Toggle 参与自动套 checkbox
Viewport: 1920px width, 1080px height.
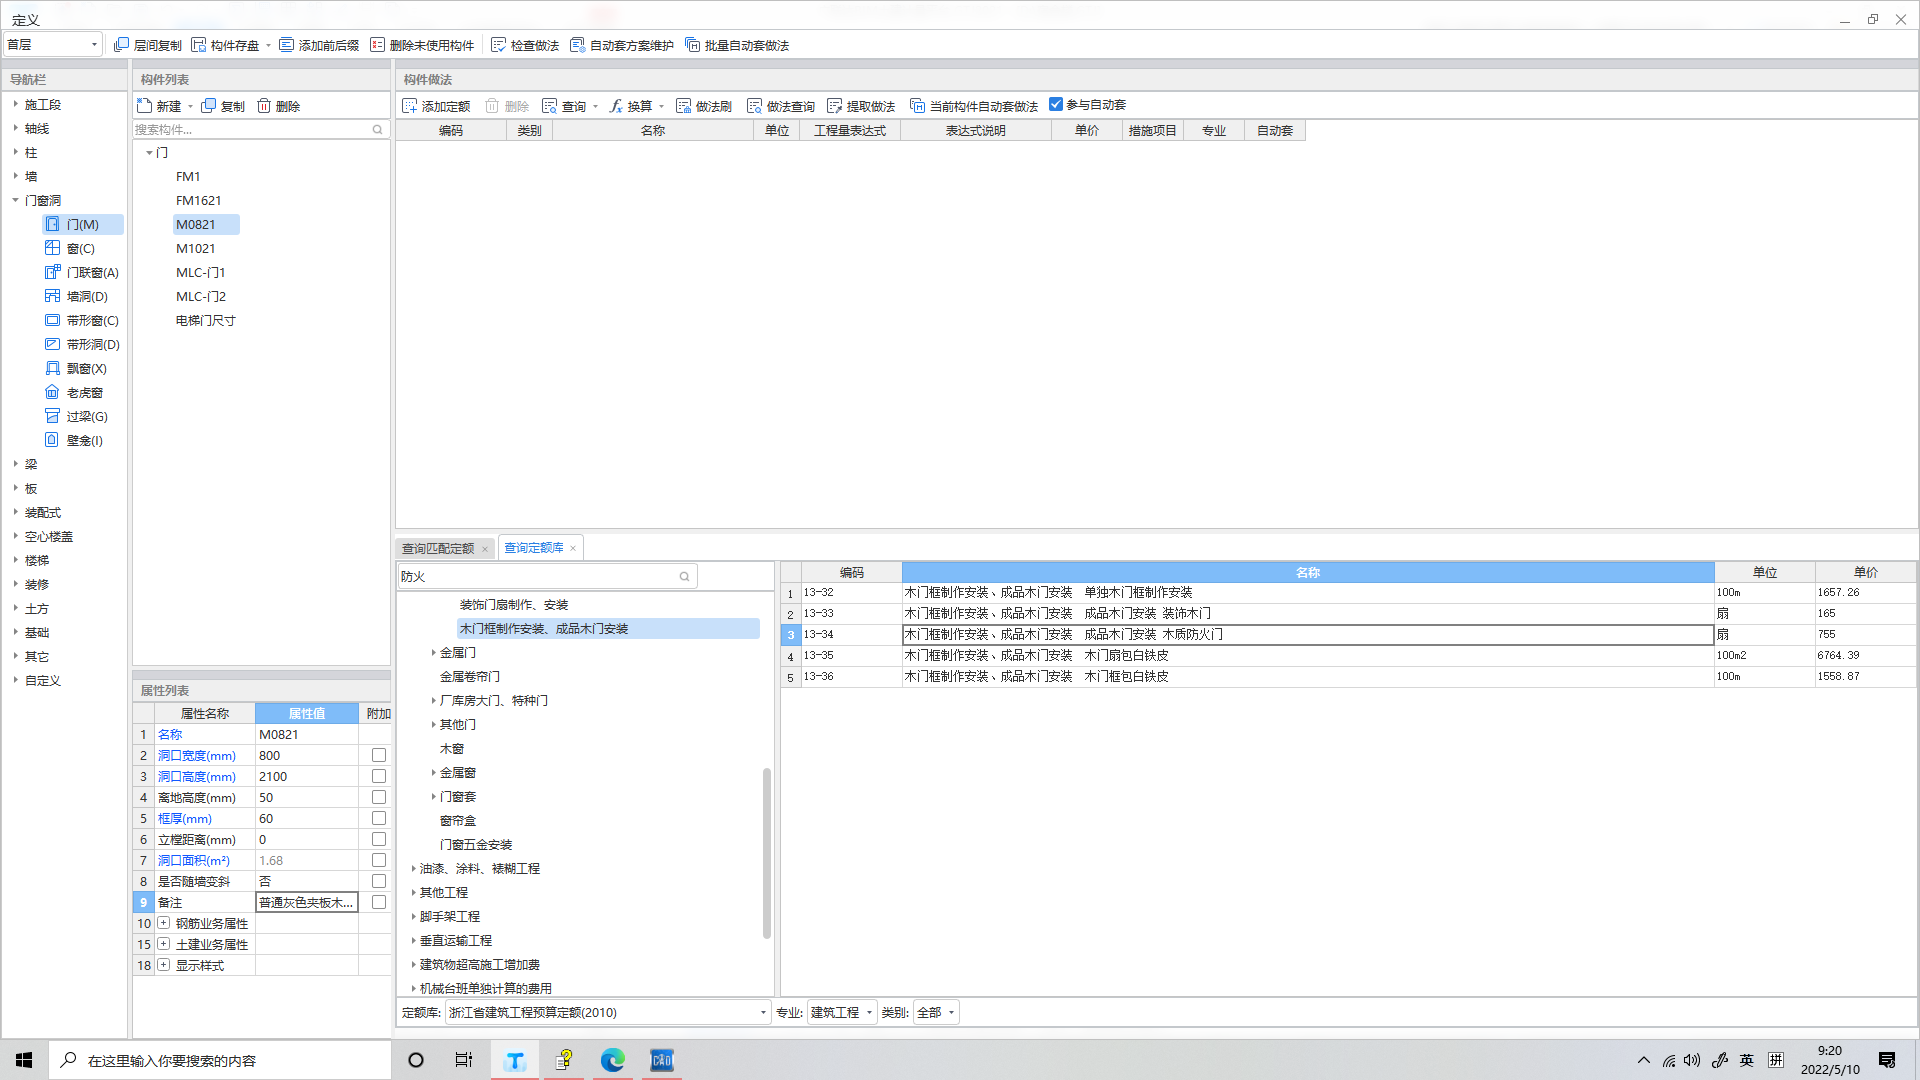1056,104
